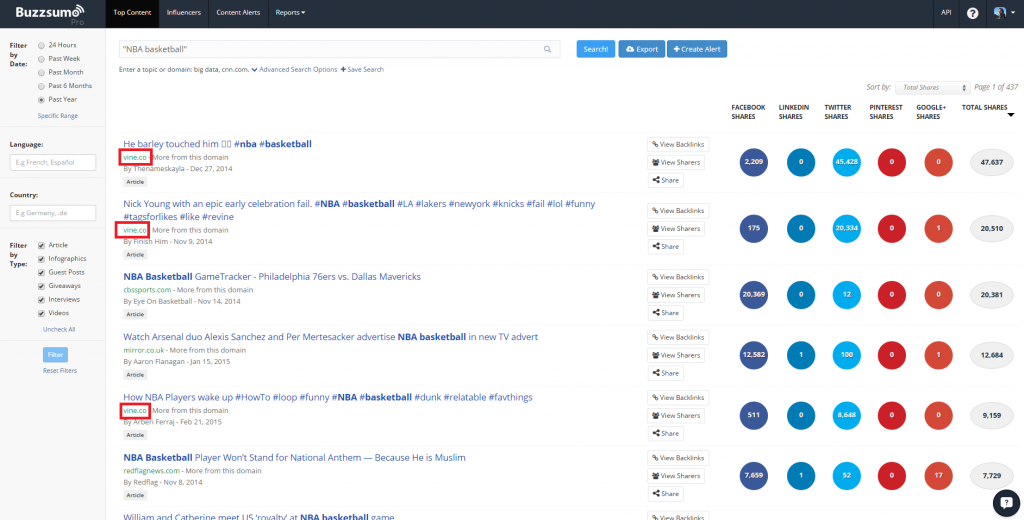Click the total shares bubble 12,684

pos(991,355)
